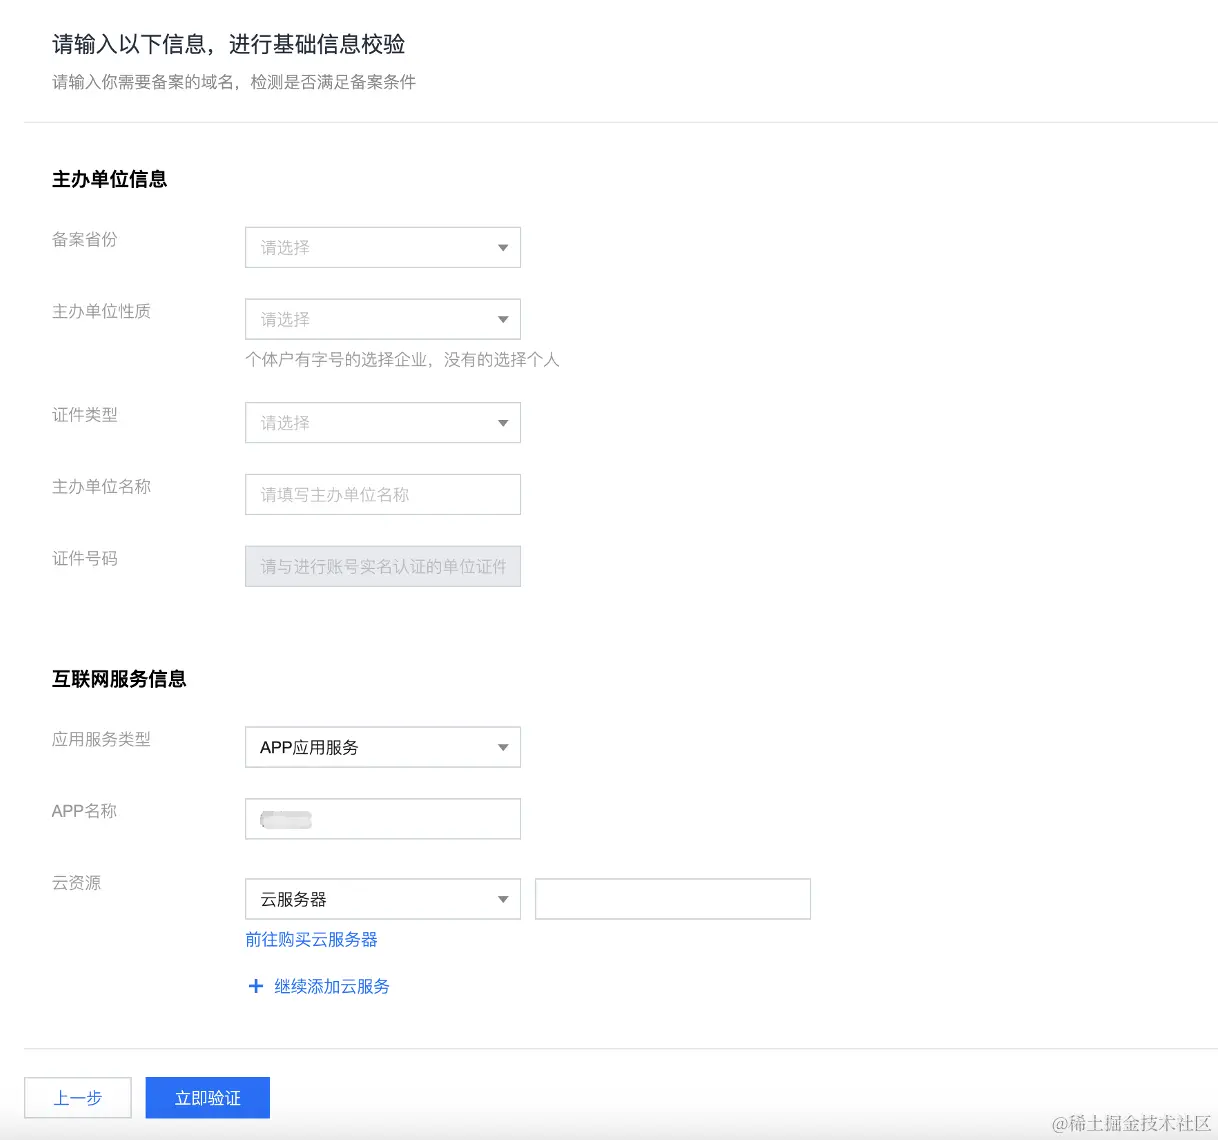This screenshot has width=1218, height=1140.
Task: Click the plus icon before 继续添加云服务
Action: pos(255,986)
